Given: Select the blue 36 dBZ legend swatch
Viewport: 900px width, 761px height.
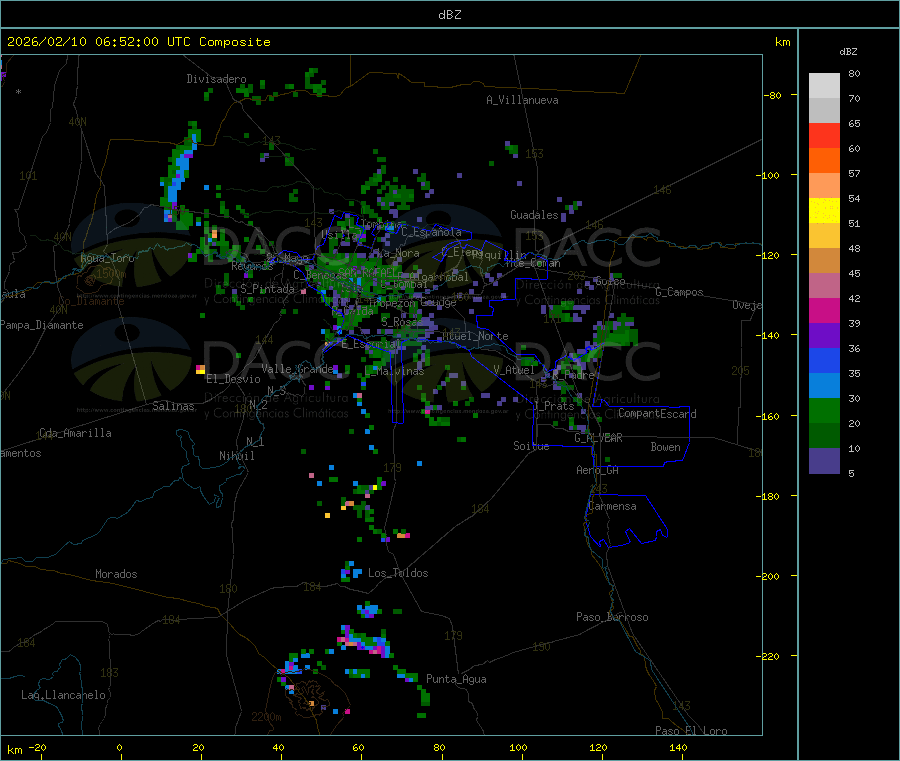Looking at the screenshot, I should [x=824, y=360].
